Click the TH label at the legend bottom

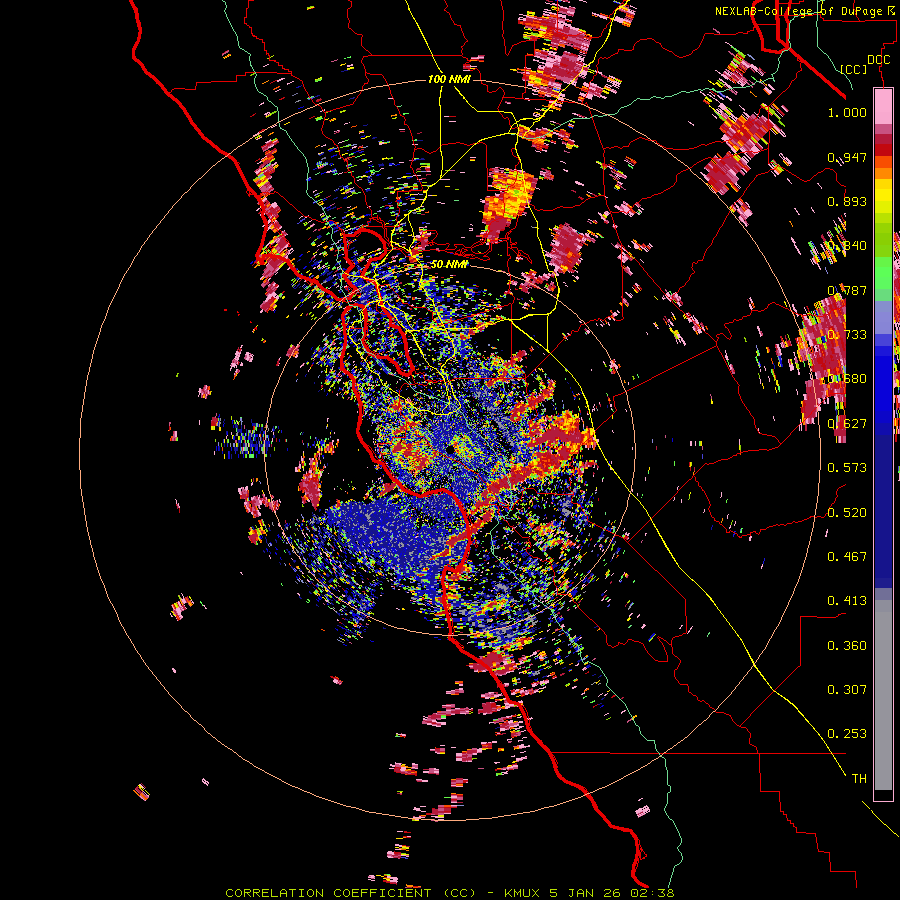click(859, 778)
